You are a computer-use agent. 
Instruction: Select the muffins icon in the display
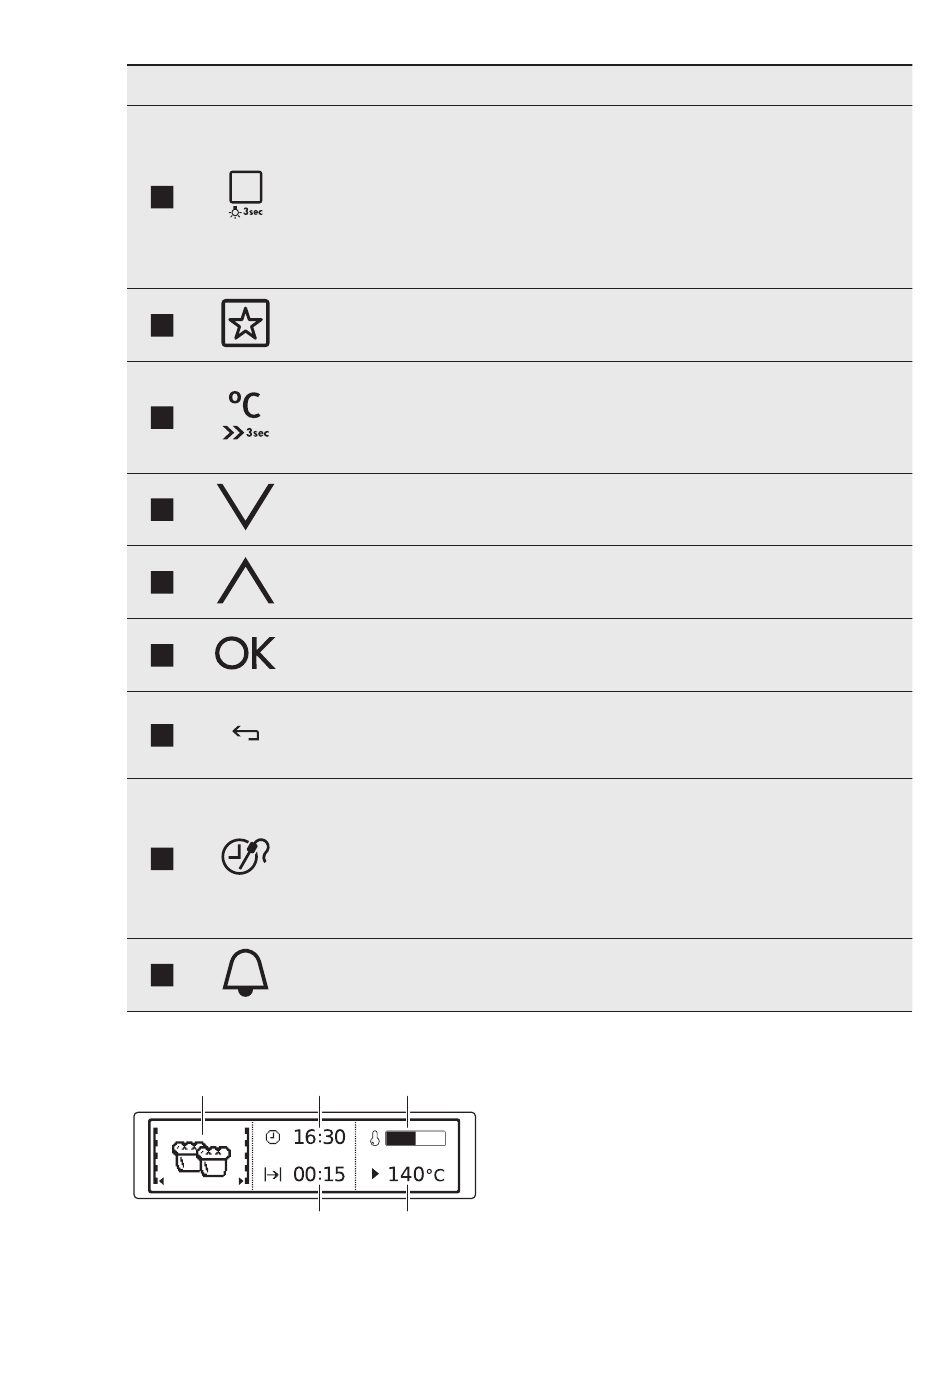click(x=201, y=1159)
